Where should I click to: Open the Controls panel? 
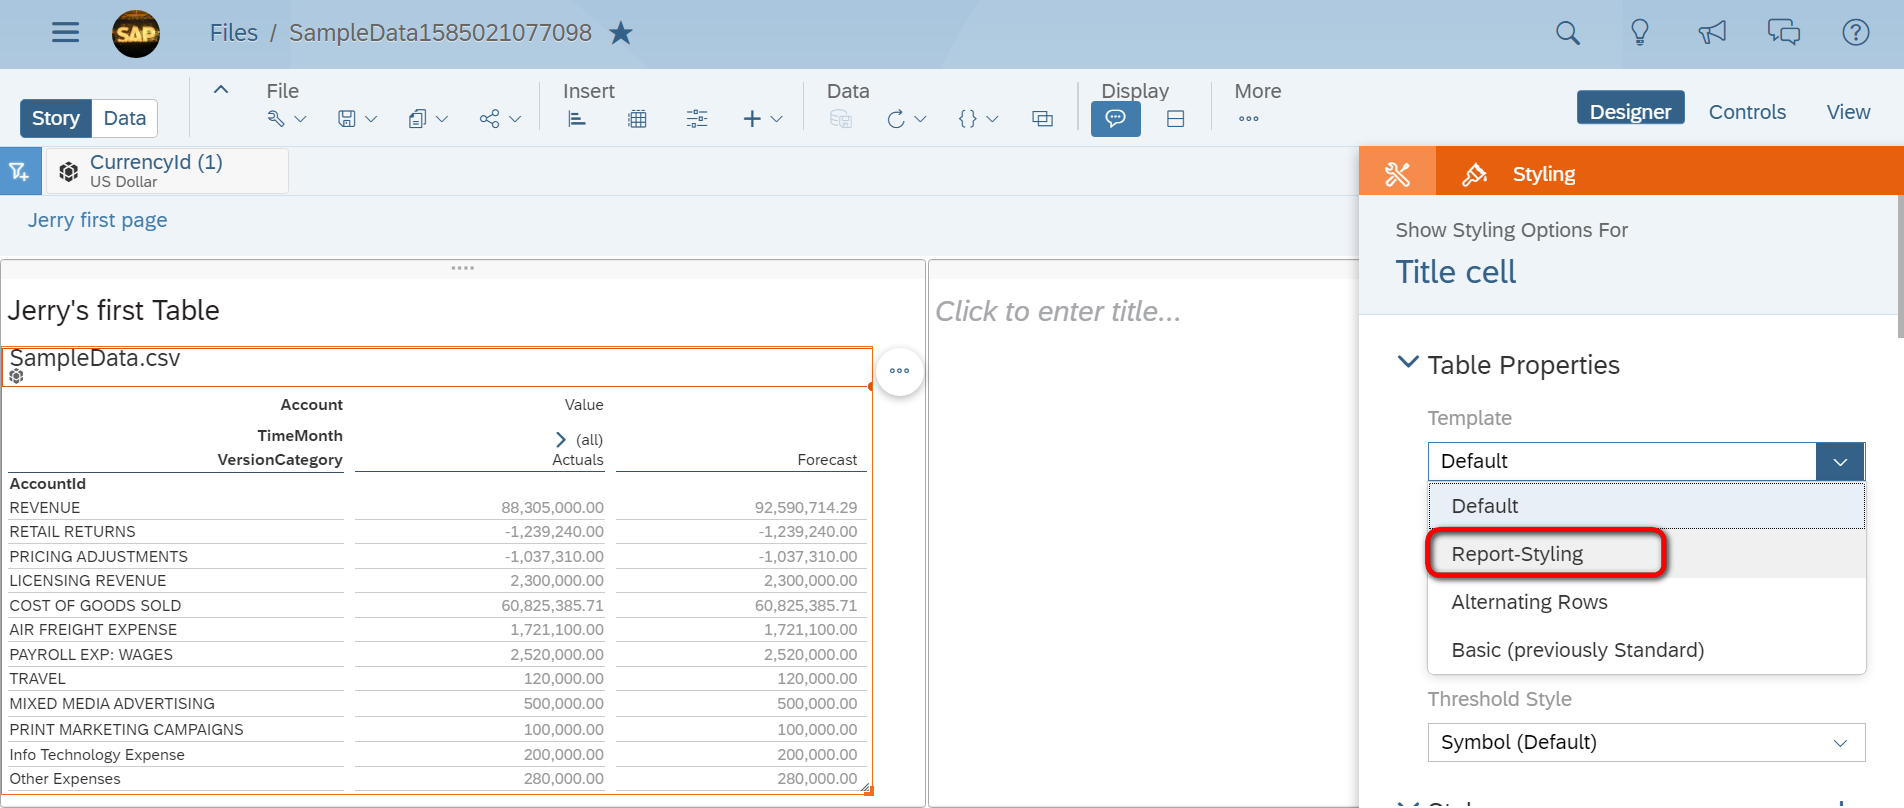pyautogui.click(x=1746, y=112)
